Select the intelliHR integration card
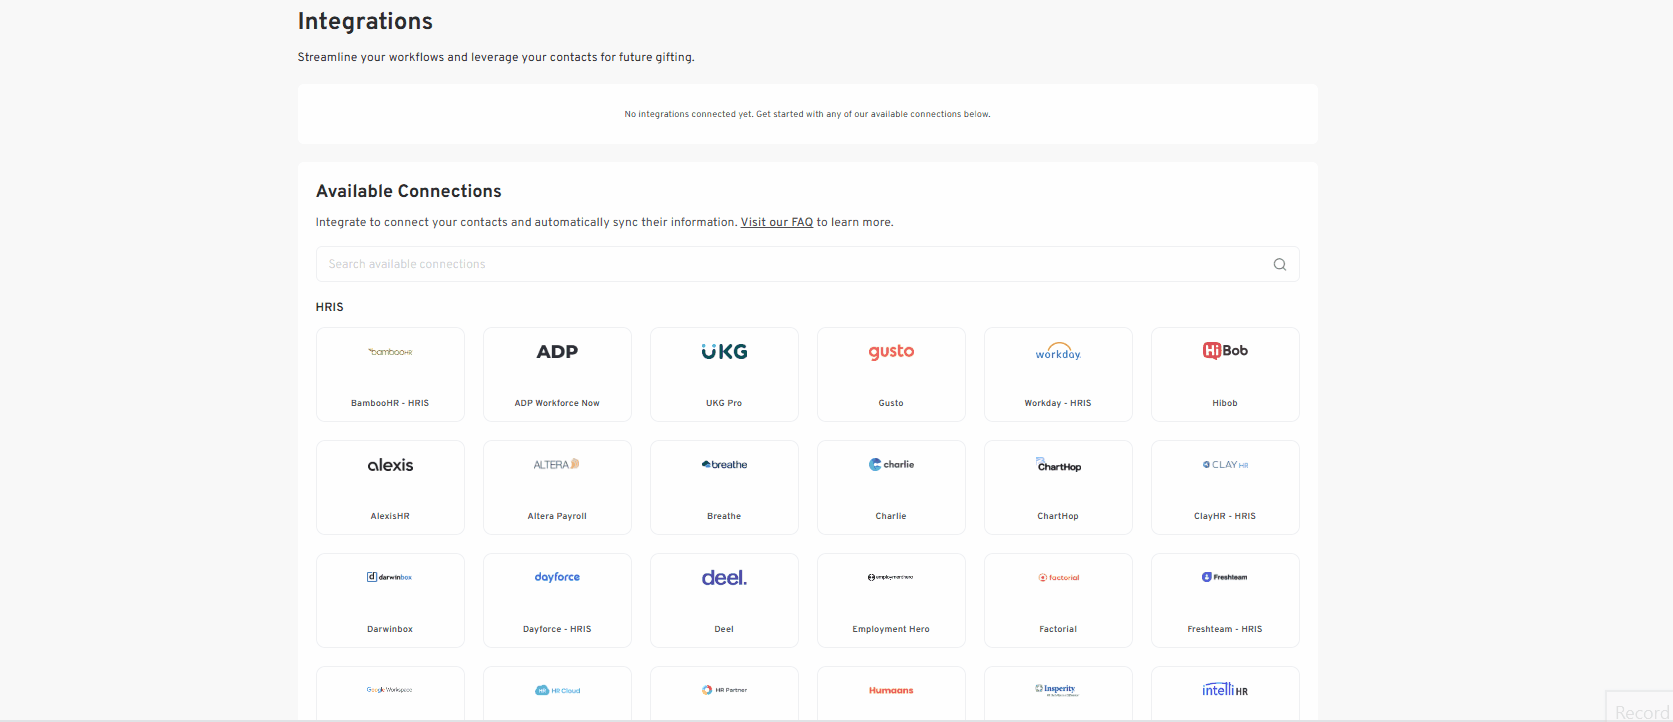The width and height of the screenshot is (1673, 722). (1225, 693)
